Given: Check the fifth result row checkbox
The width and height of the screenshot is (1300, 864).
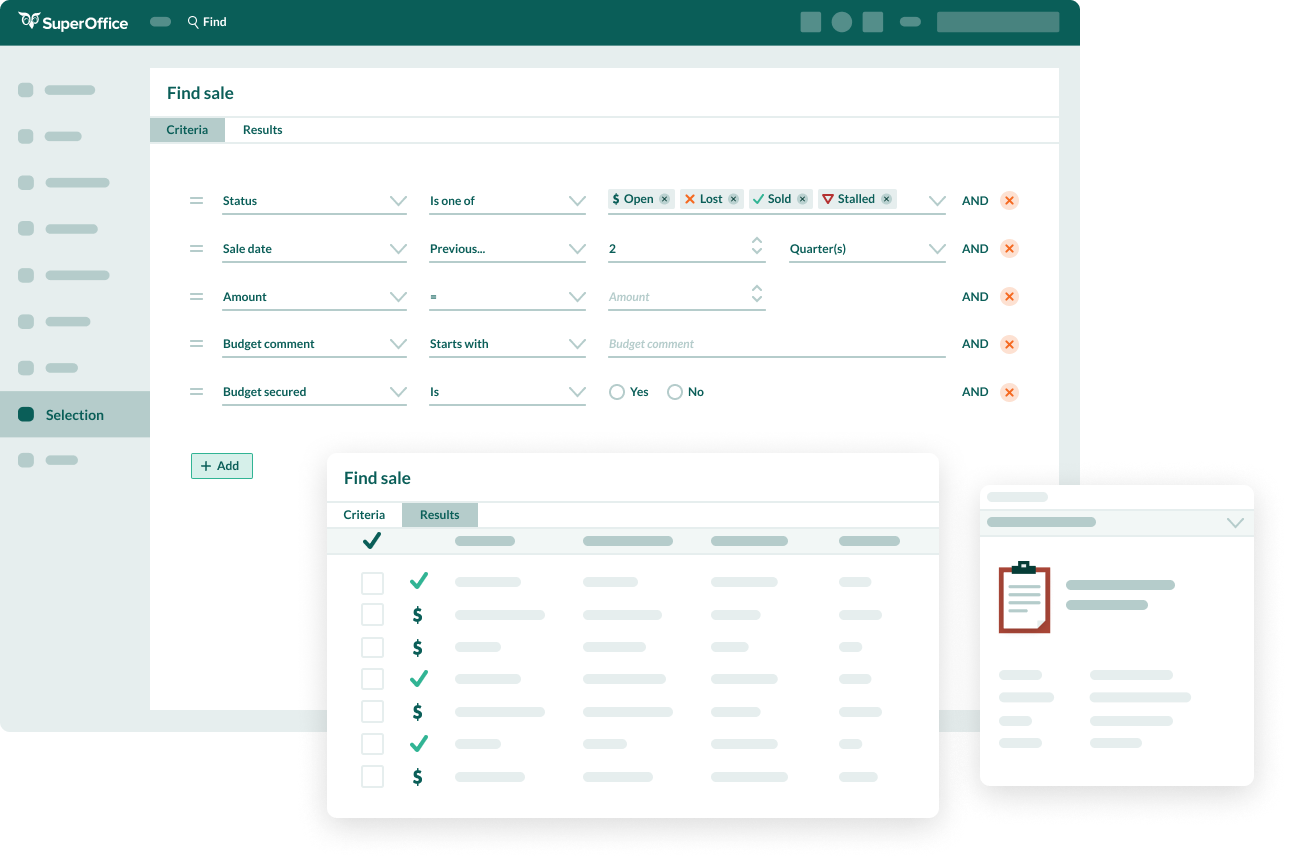Looking at the screenshot, I should point(372,712).
